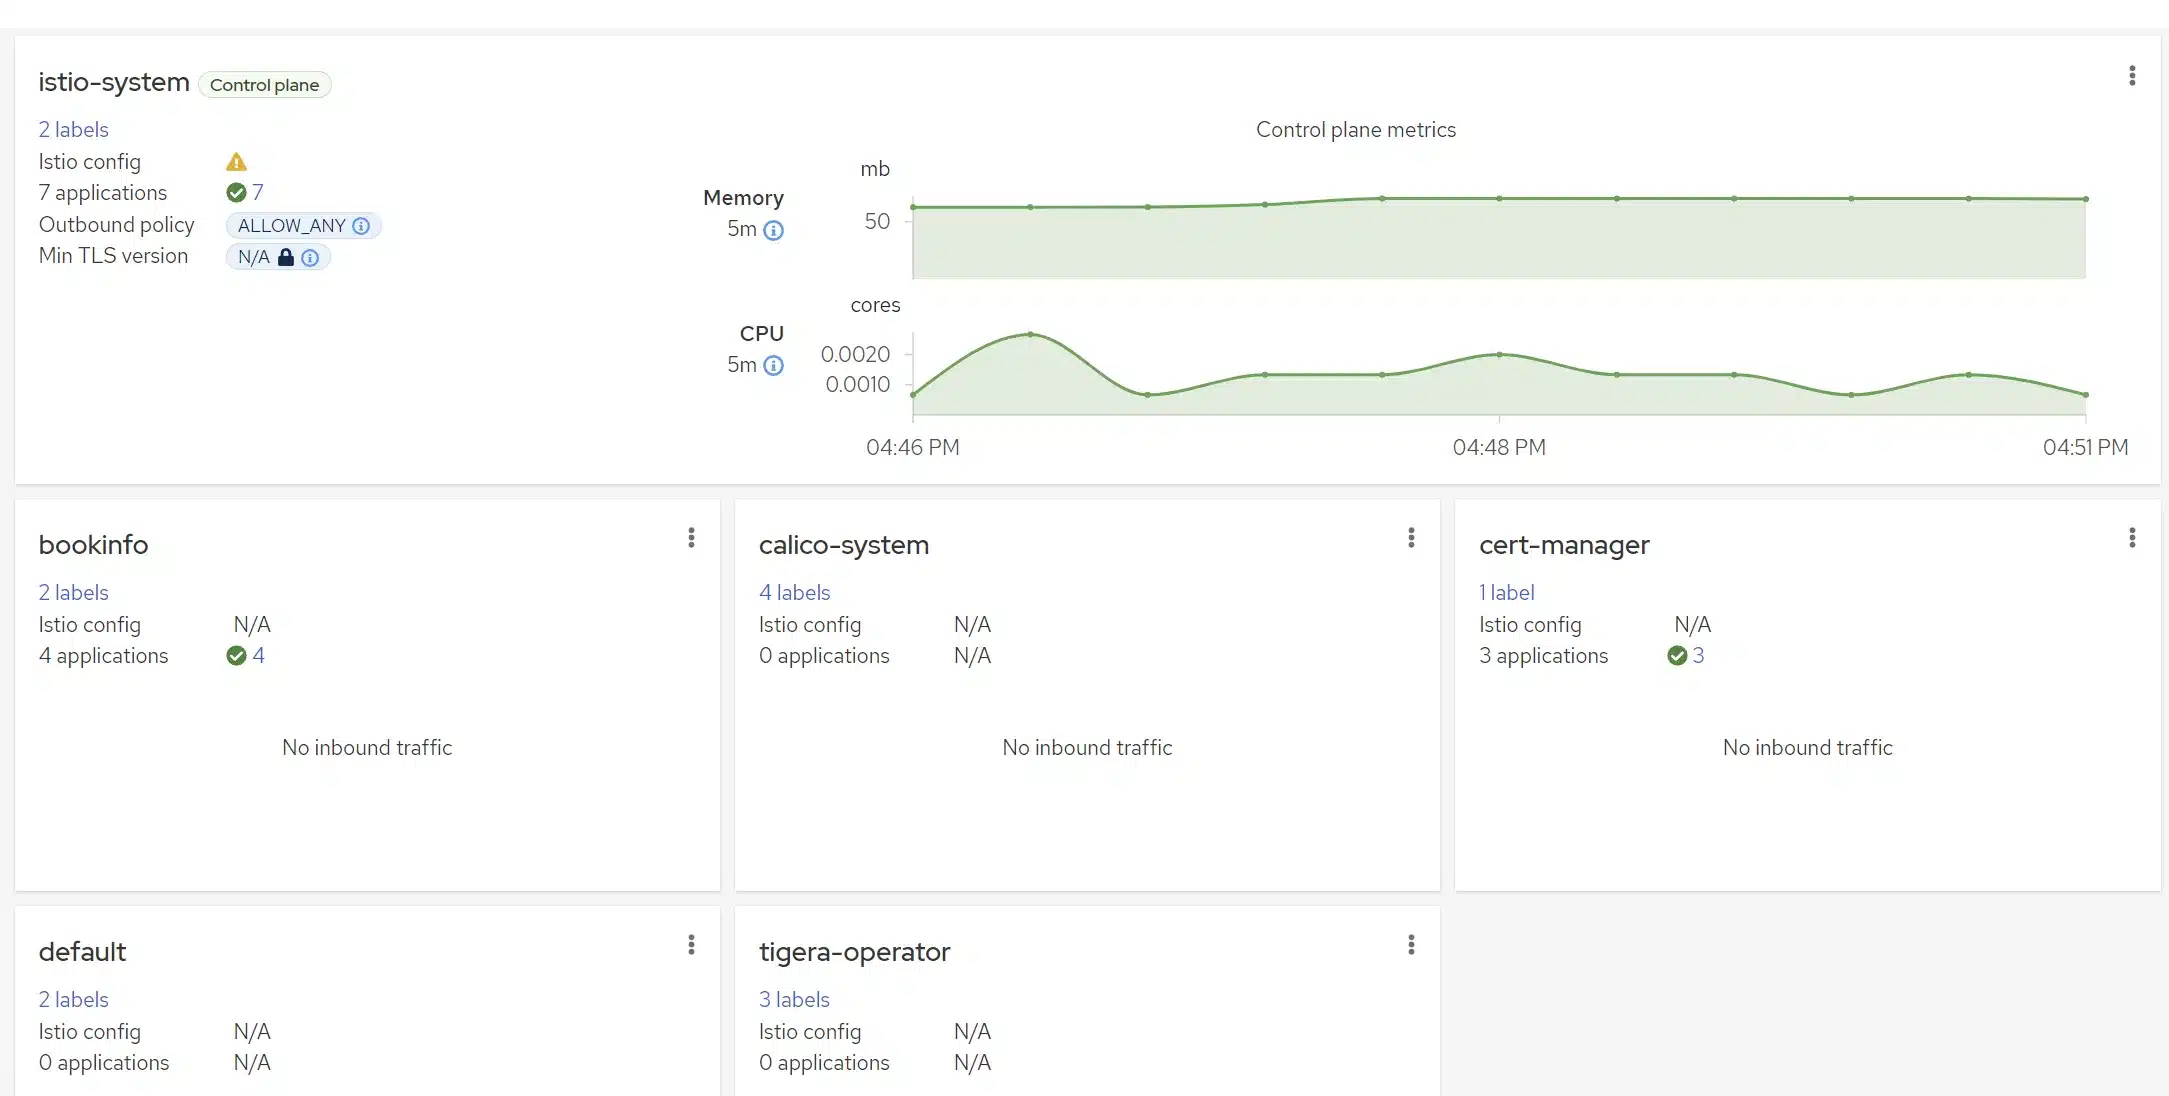Click the istio-system namespace title
Viewport: 2169px width, 1096px height.
[x=114, y=82]
